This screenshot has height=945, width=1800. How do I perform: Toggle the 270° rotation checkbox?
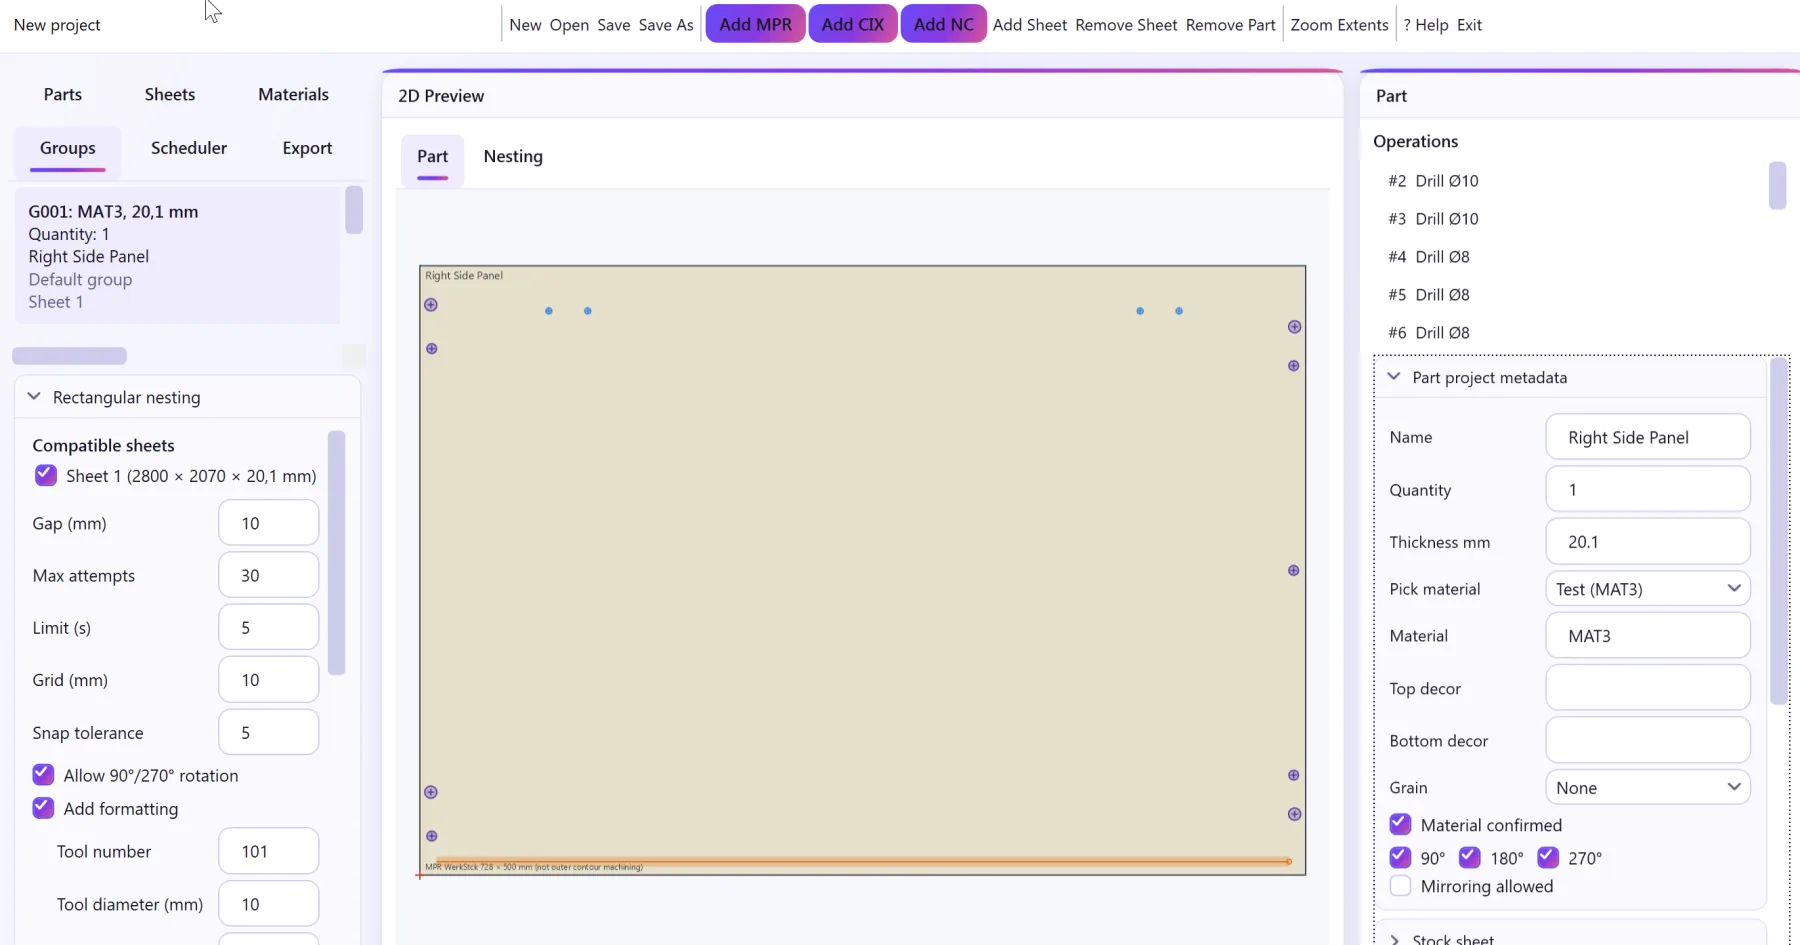[1548, 858]
